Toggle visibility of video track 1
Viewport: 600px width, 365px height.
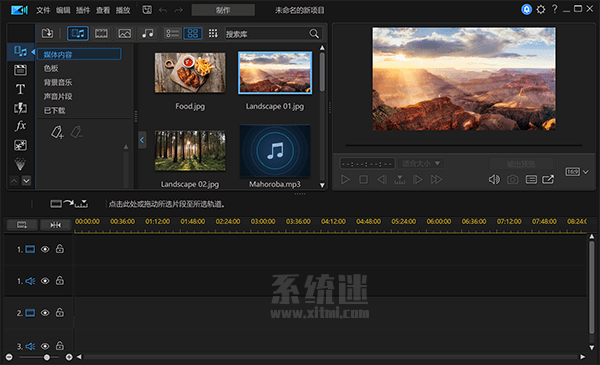pos(45,249)
